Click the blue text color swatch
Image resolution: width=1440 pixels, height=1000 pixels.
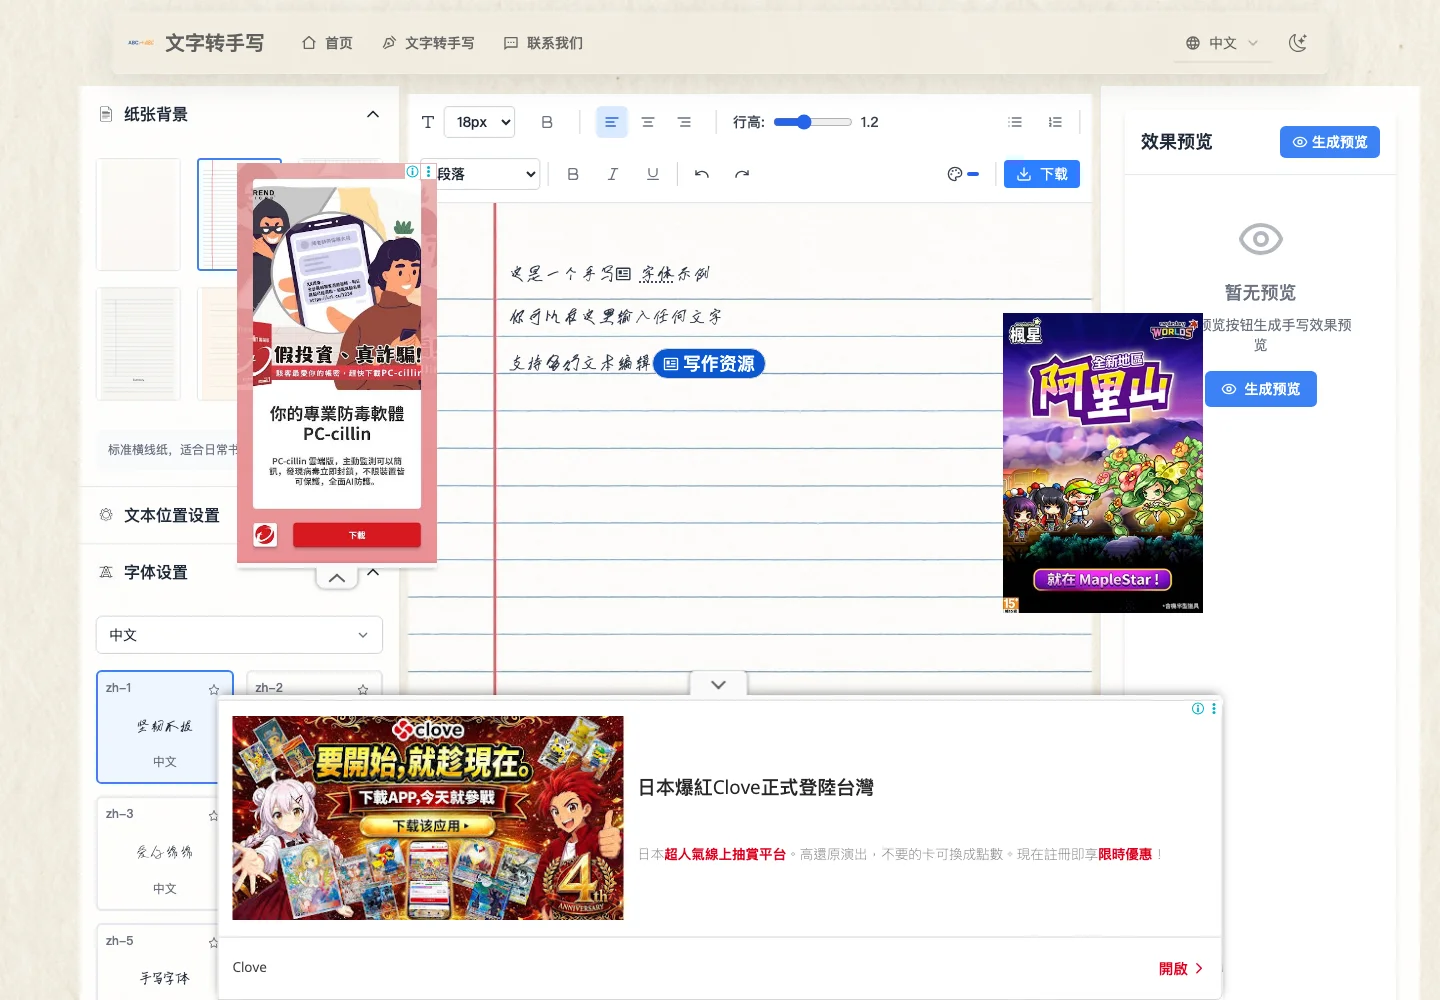coord(973,174)
